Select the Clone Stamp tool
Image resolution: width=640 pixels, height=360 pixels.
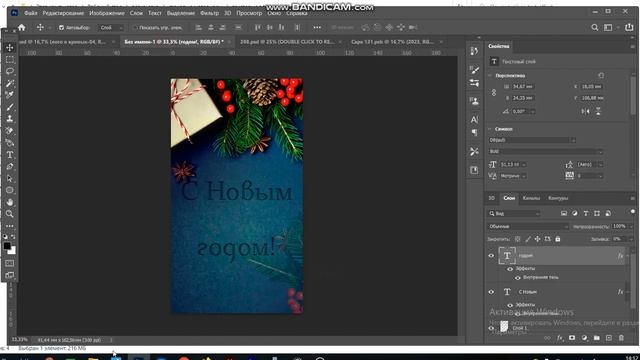(10, 119)
